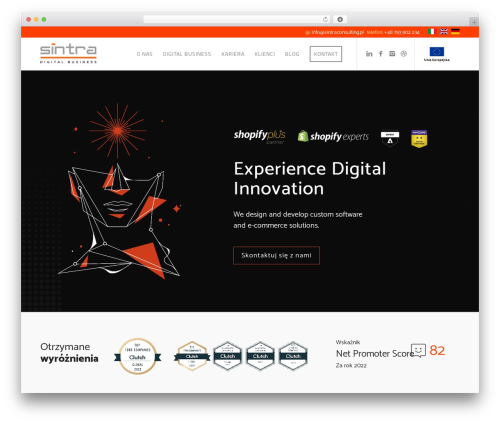Click the smiley speech bubble icon
This screenshot has width=500, height=423.
[x=418, y=350]
